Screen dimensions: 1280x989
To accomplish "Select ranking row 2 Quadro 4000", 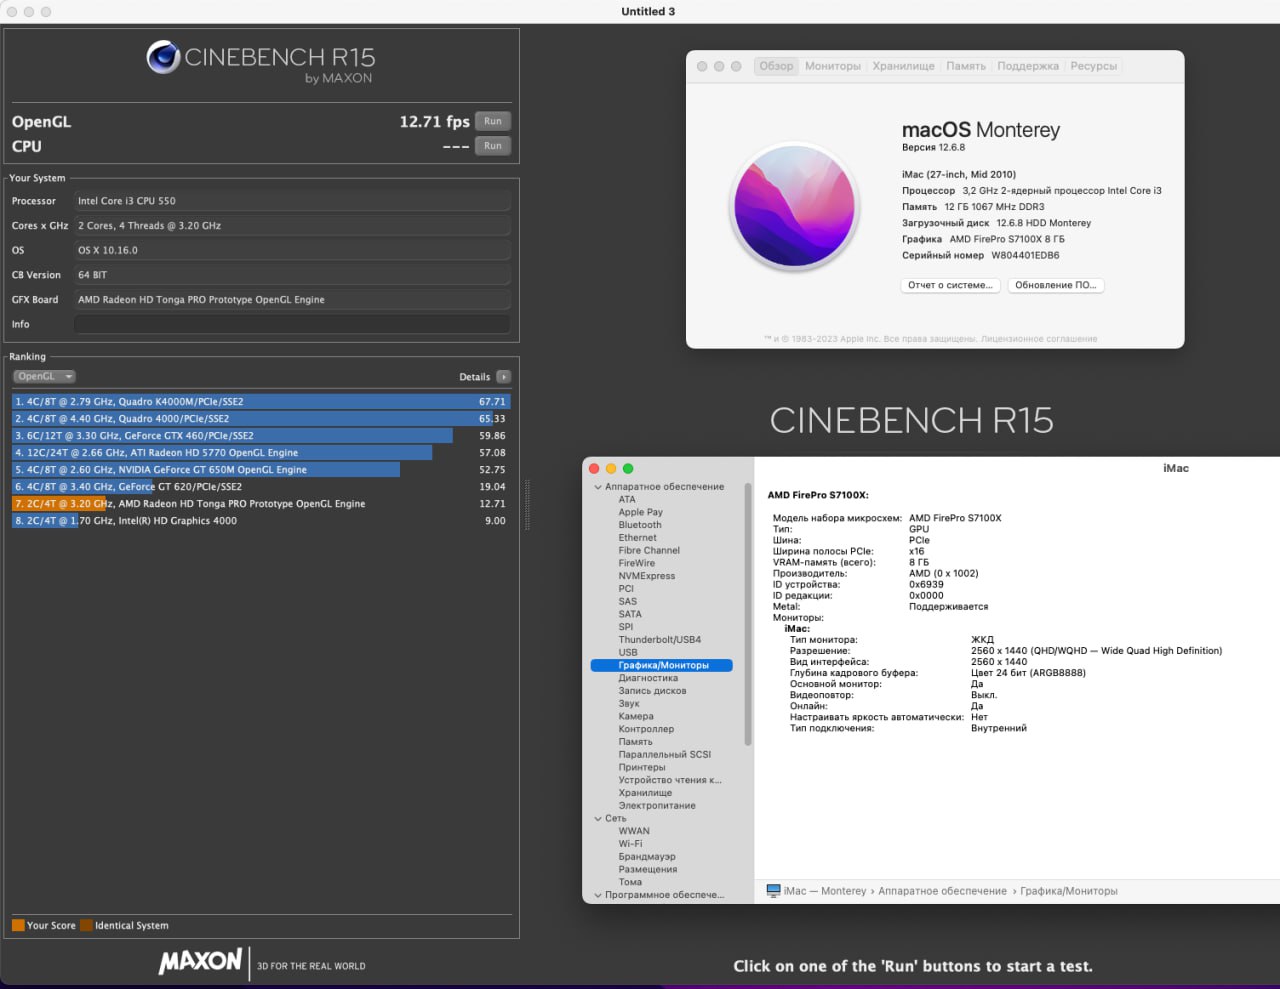I will click(261, 419).
